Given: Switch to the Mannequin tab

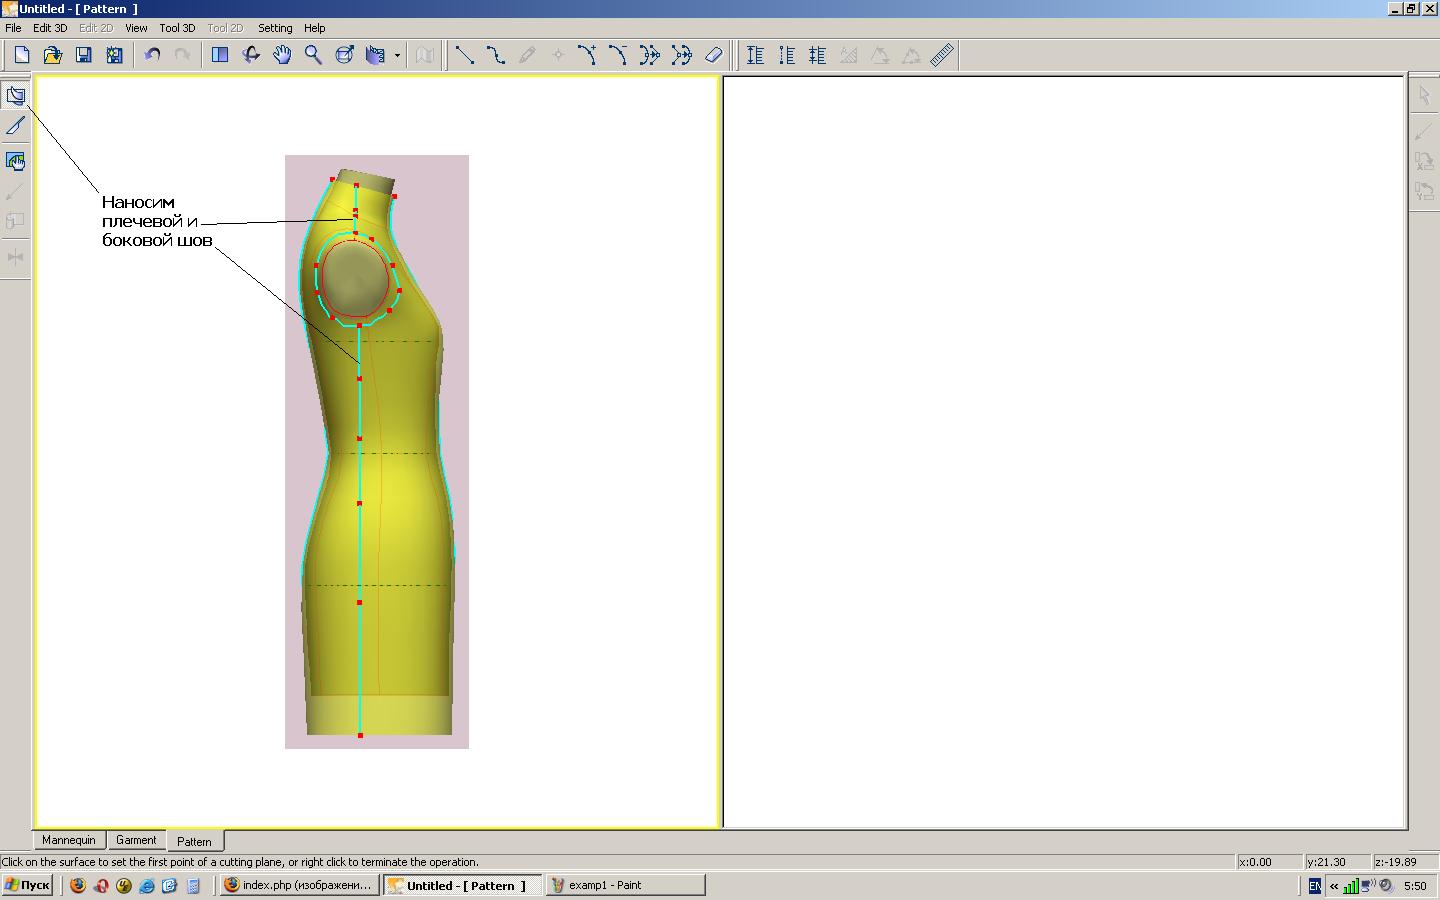Looking at the screenshot, I should click(68, 840).
